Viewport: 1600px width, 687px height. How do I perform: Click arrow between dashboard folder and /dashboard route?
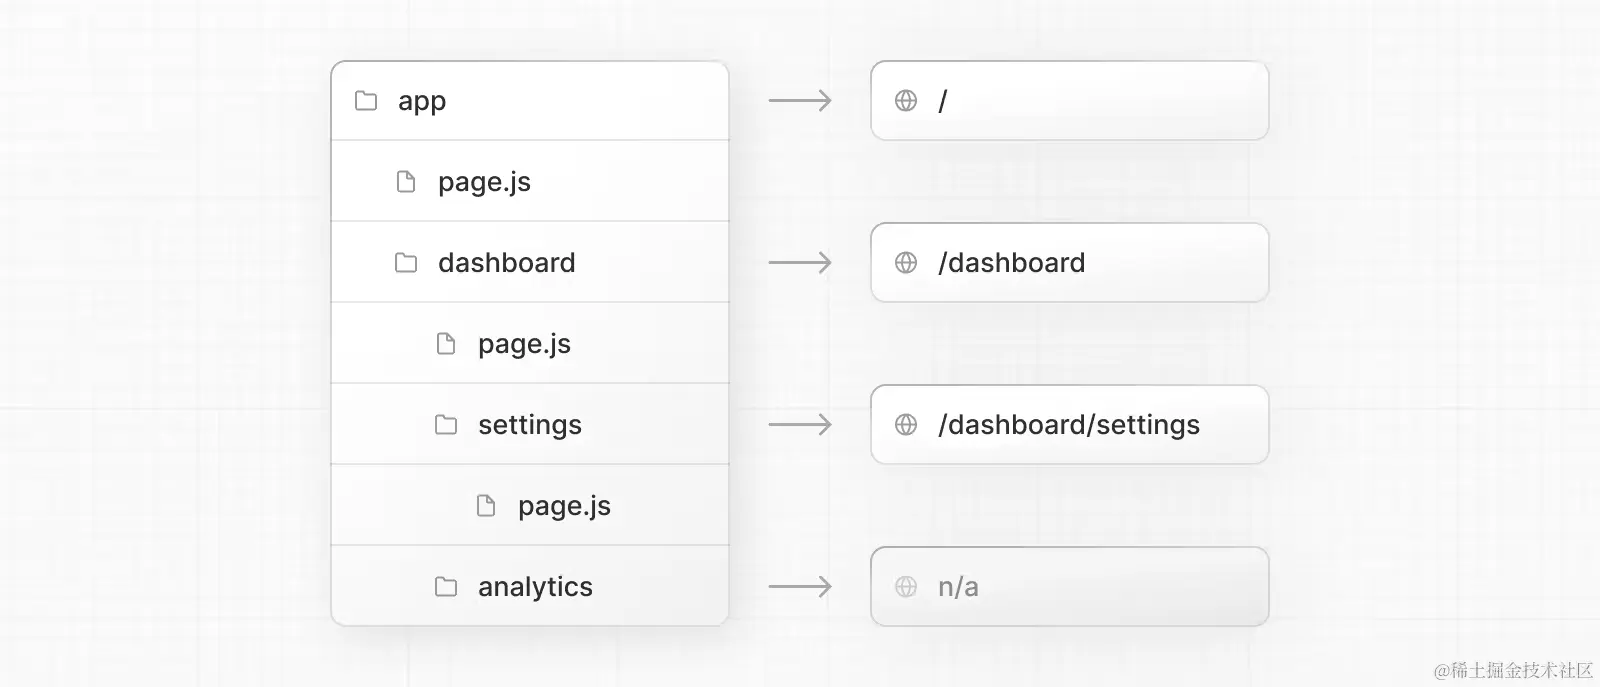click(x=800, y=263)
